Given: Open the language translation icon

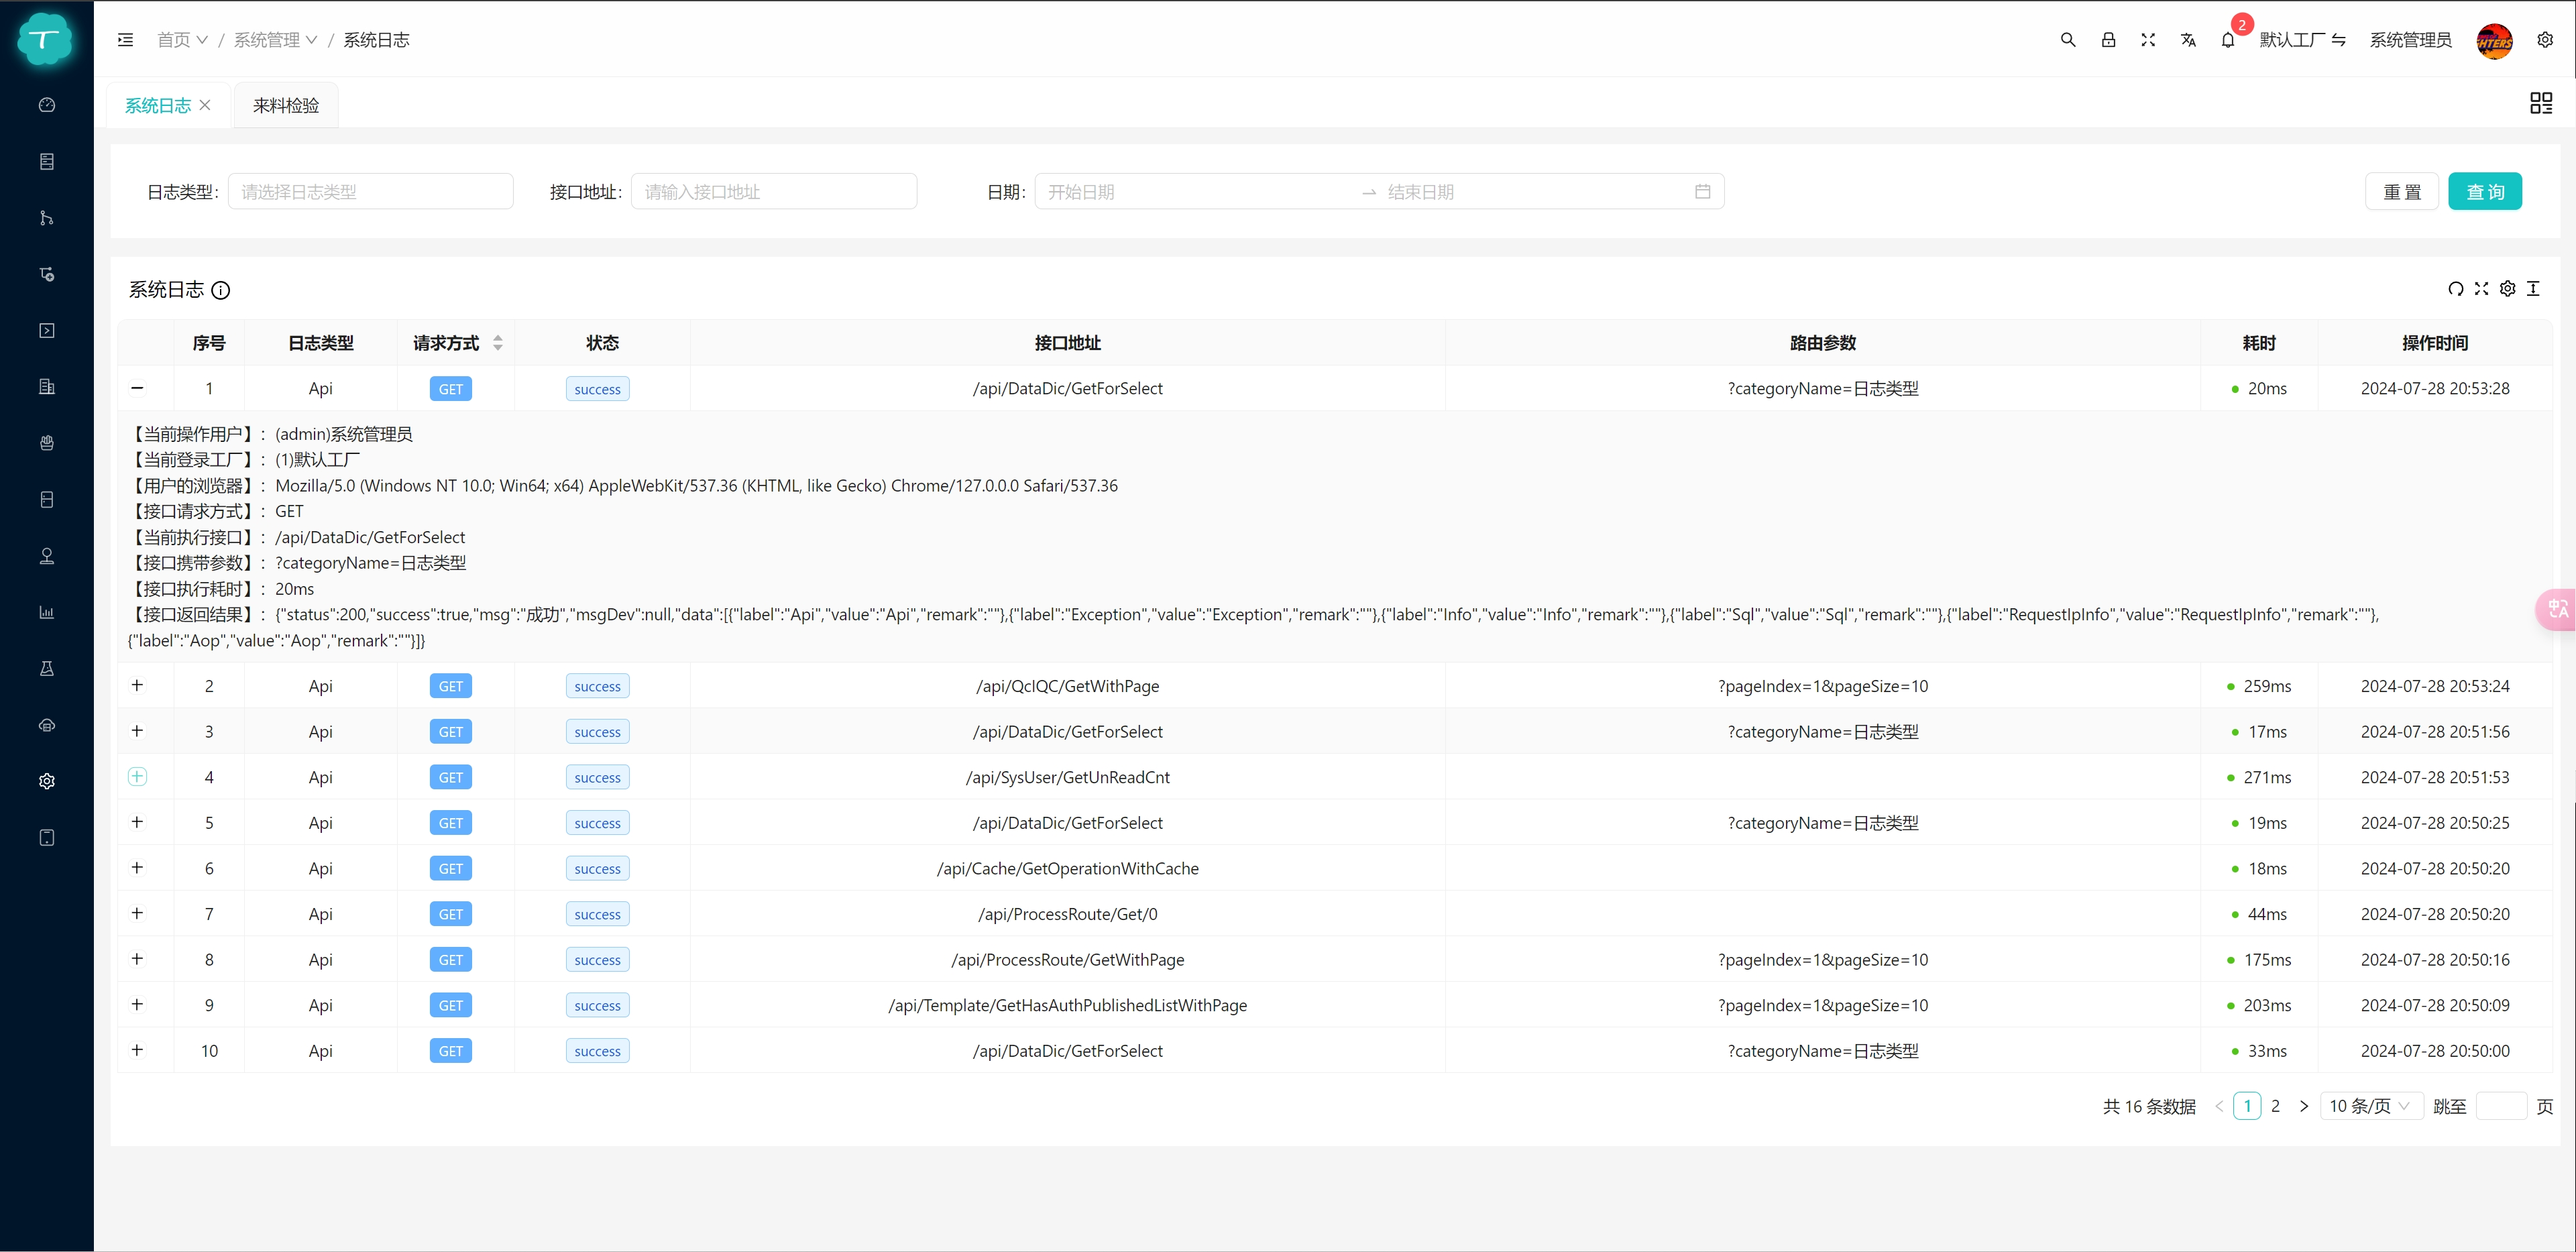Looking at the screenshot, I should pyautogui.click(x=2188, y=40).
